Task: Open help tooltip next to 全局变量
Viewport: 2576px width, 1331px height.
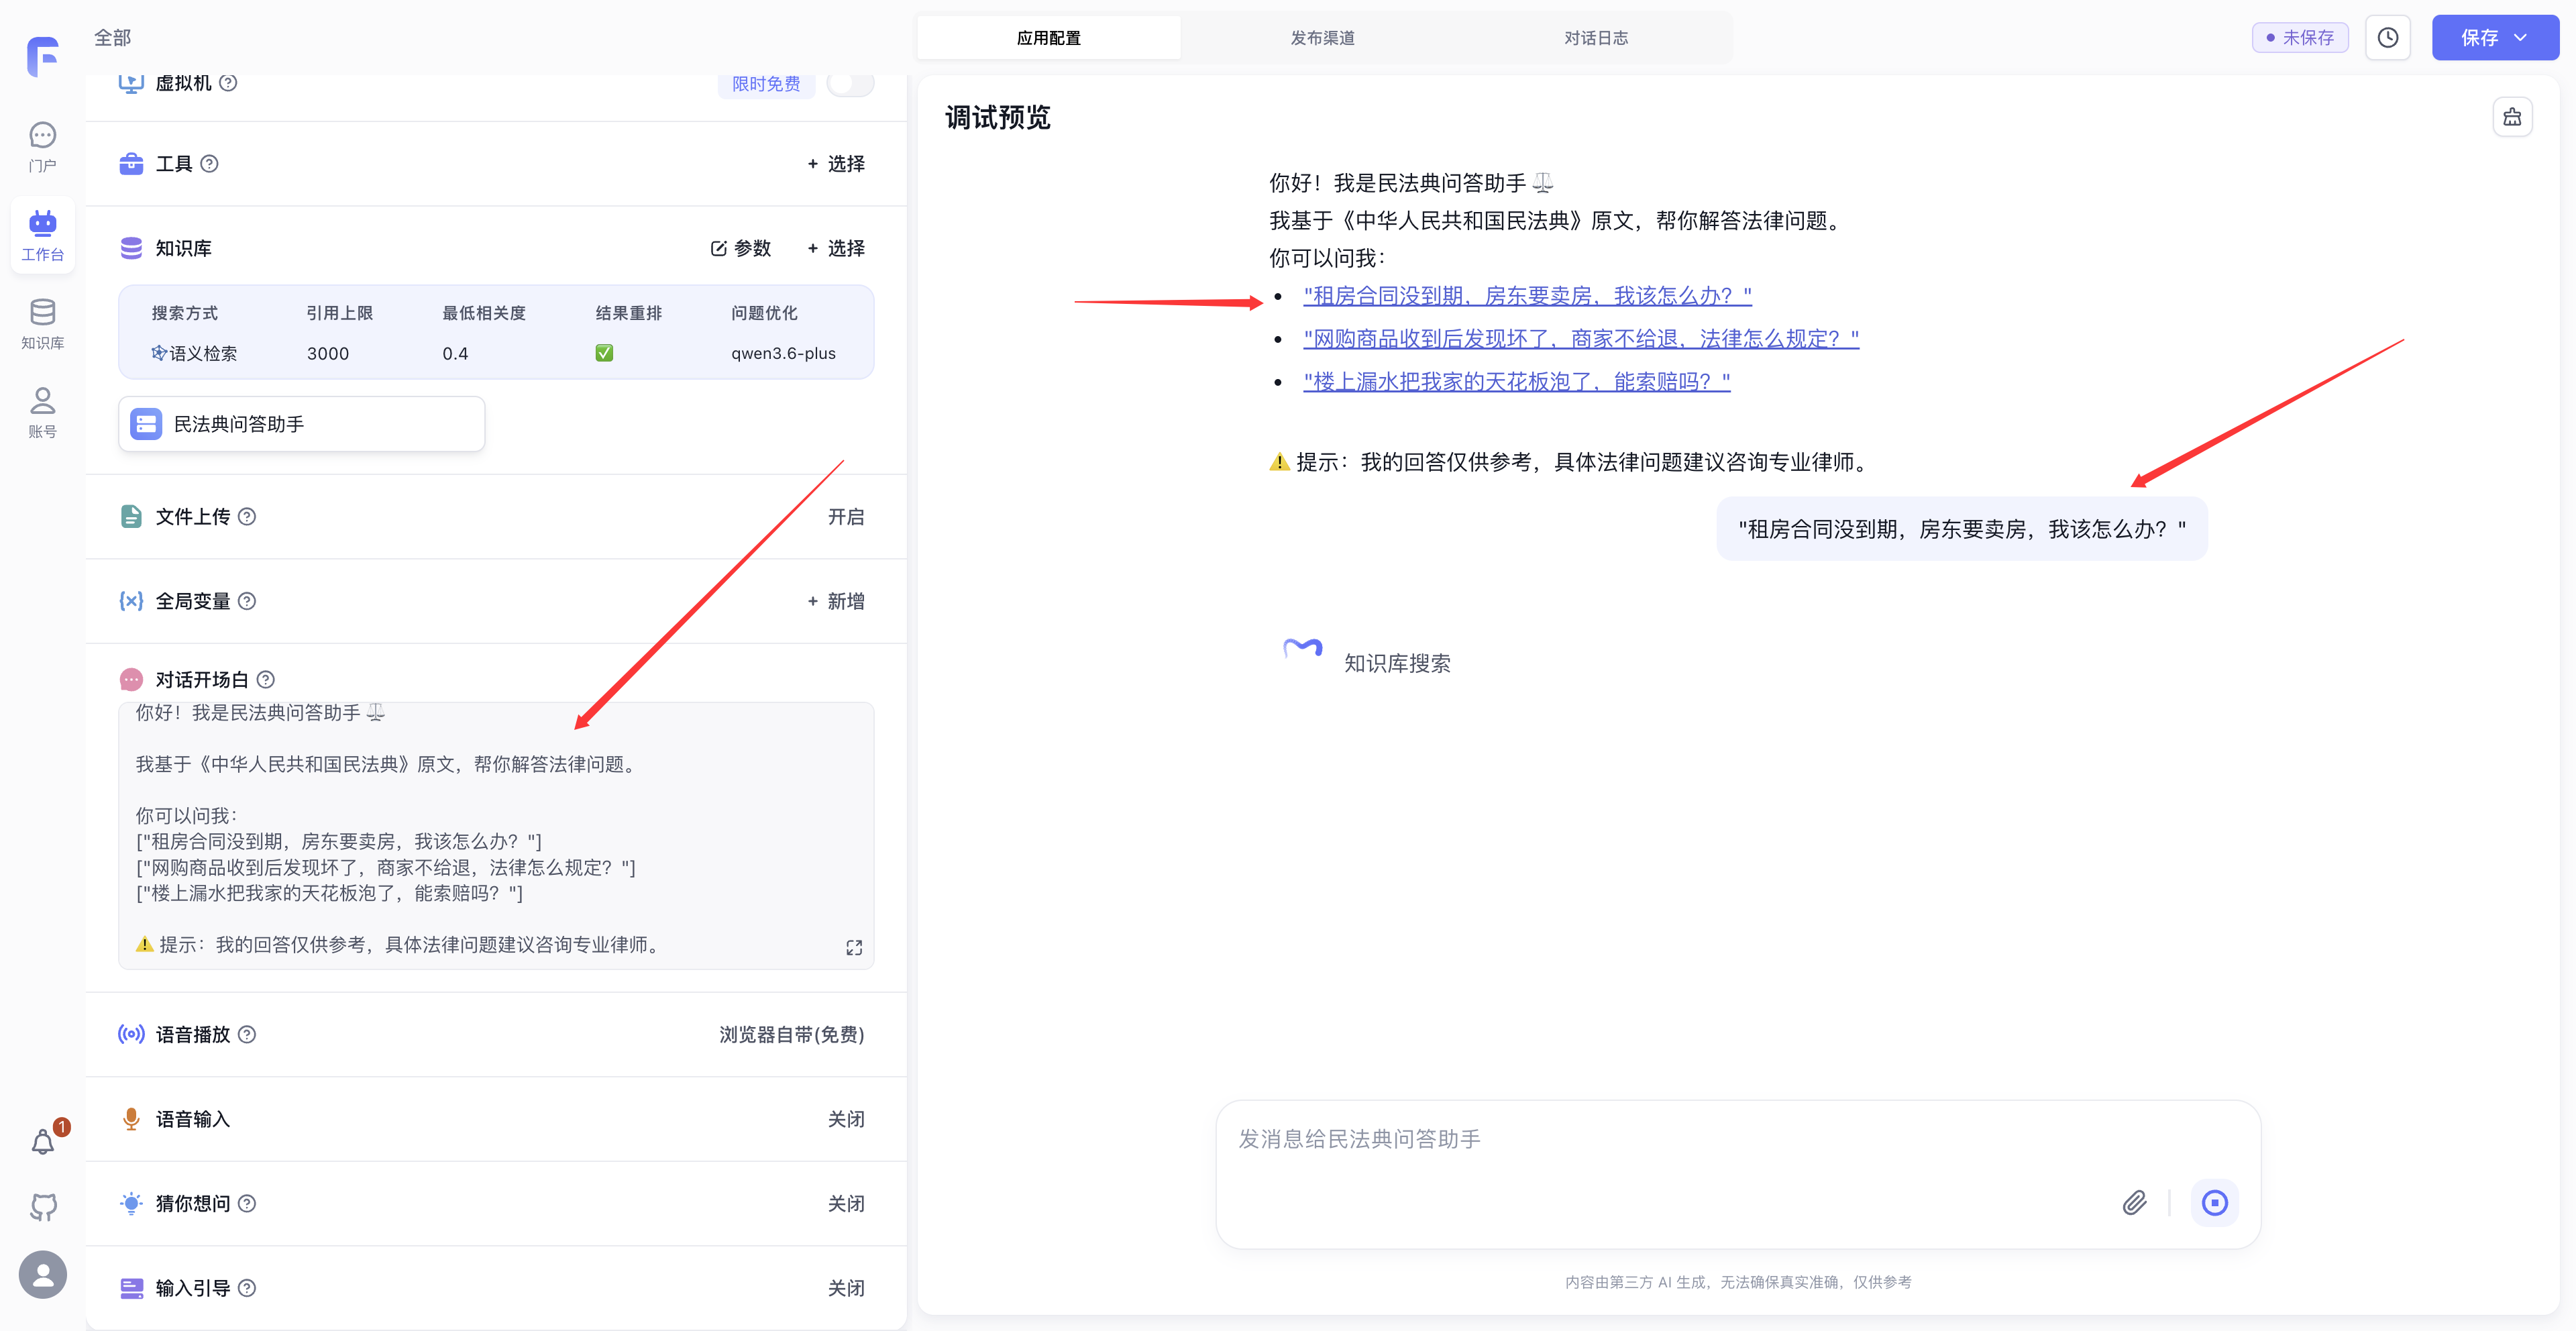Action: pos(247,601)
